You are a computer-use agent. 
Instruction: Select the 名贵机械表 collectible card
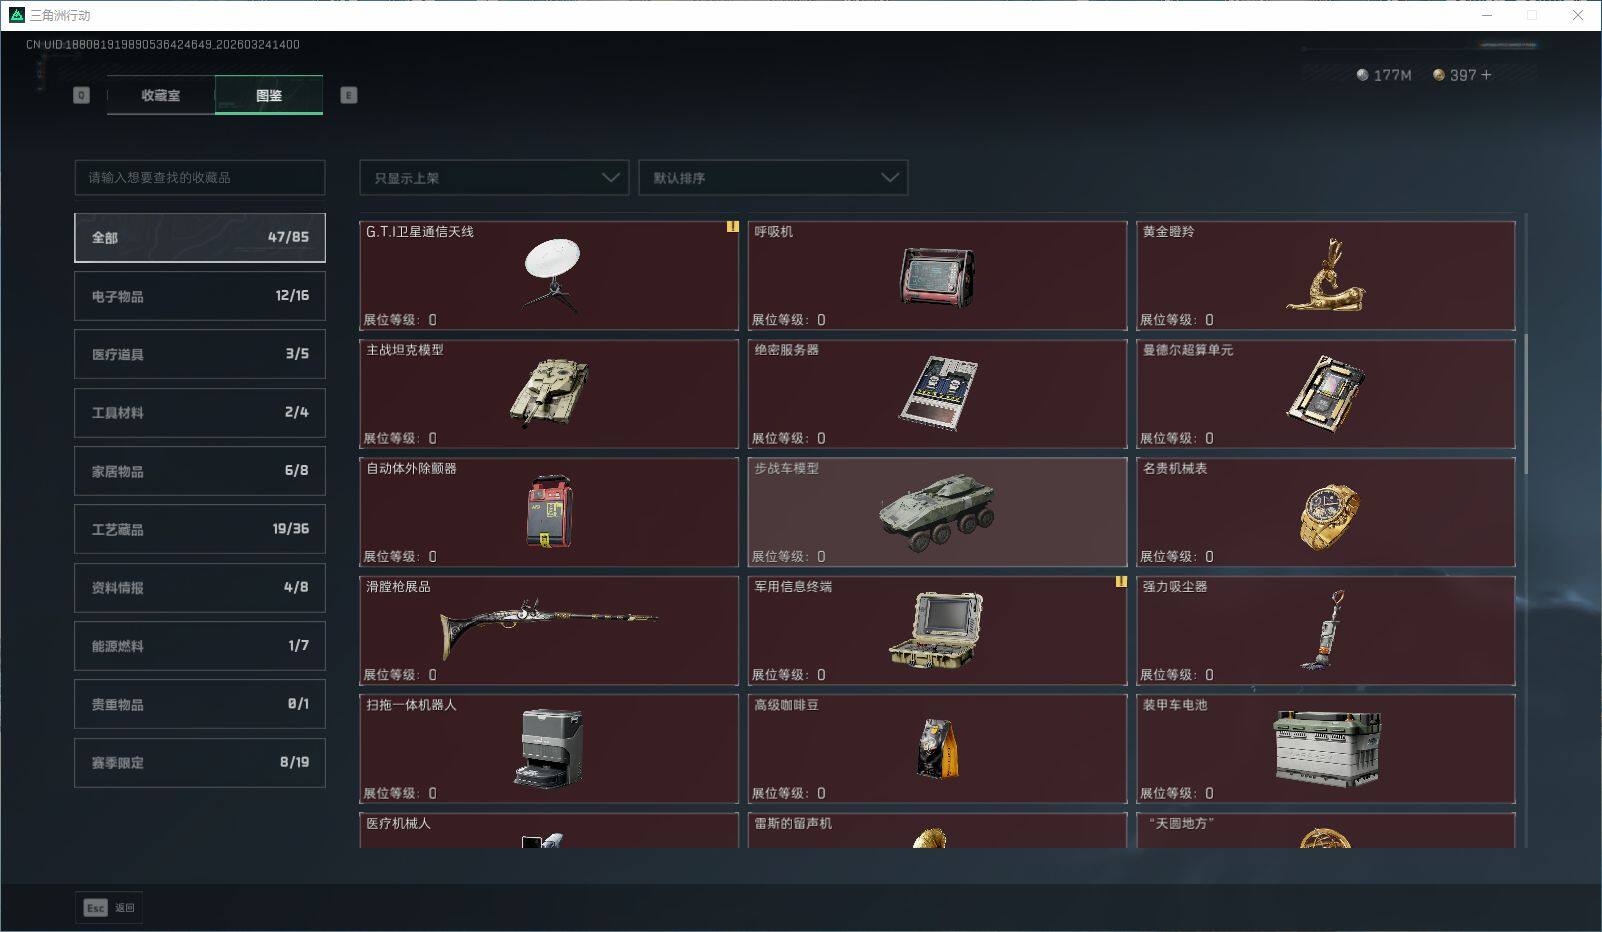tap(1325, 511)
